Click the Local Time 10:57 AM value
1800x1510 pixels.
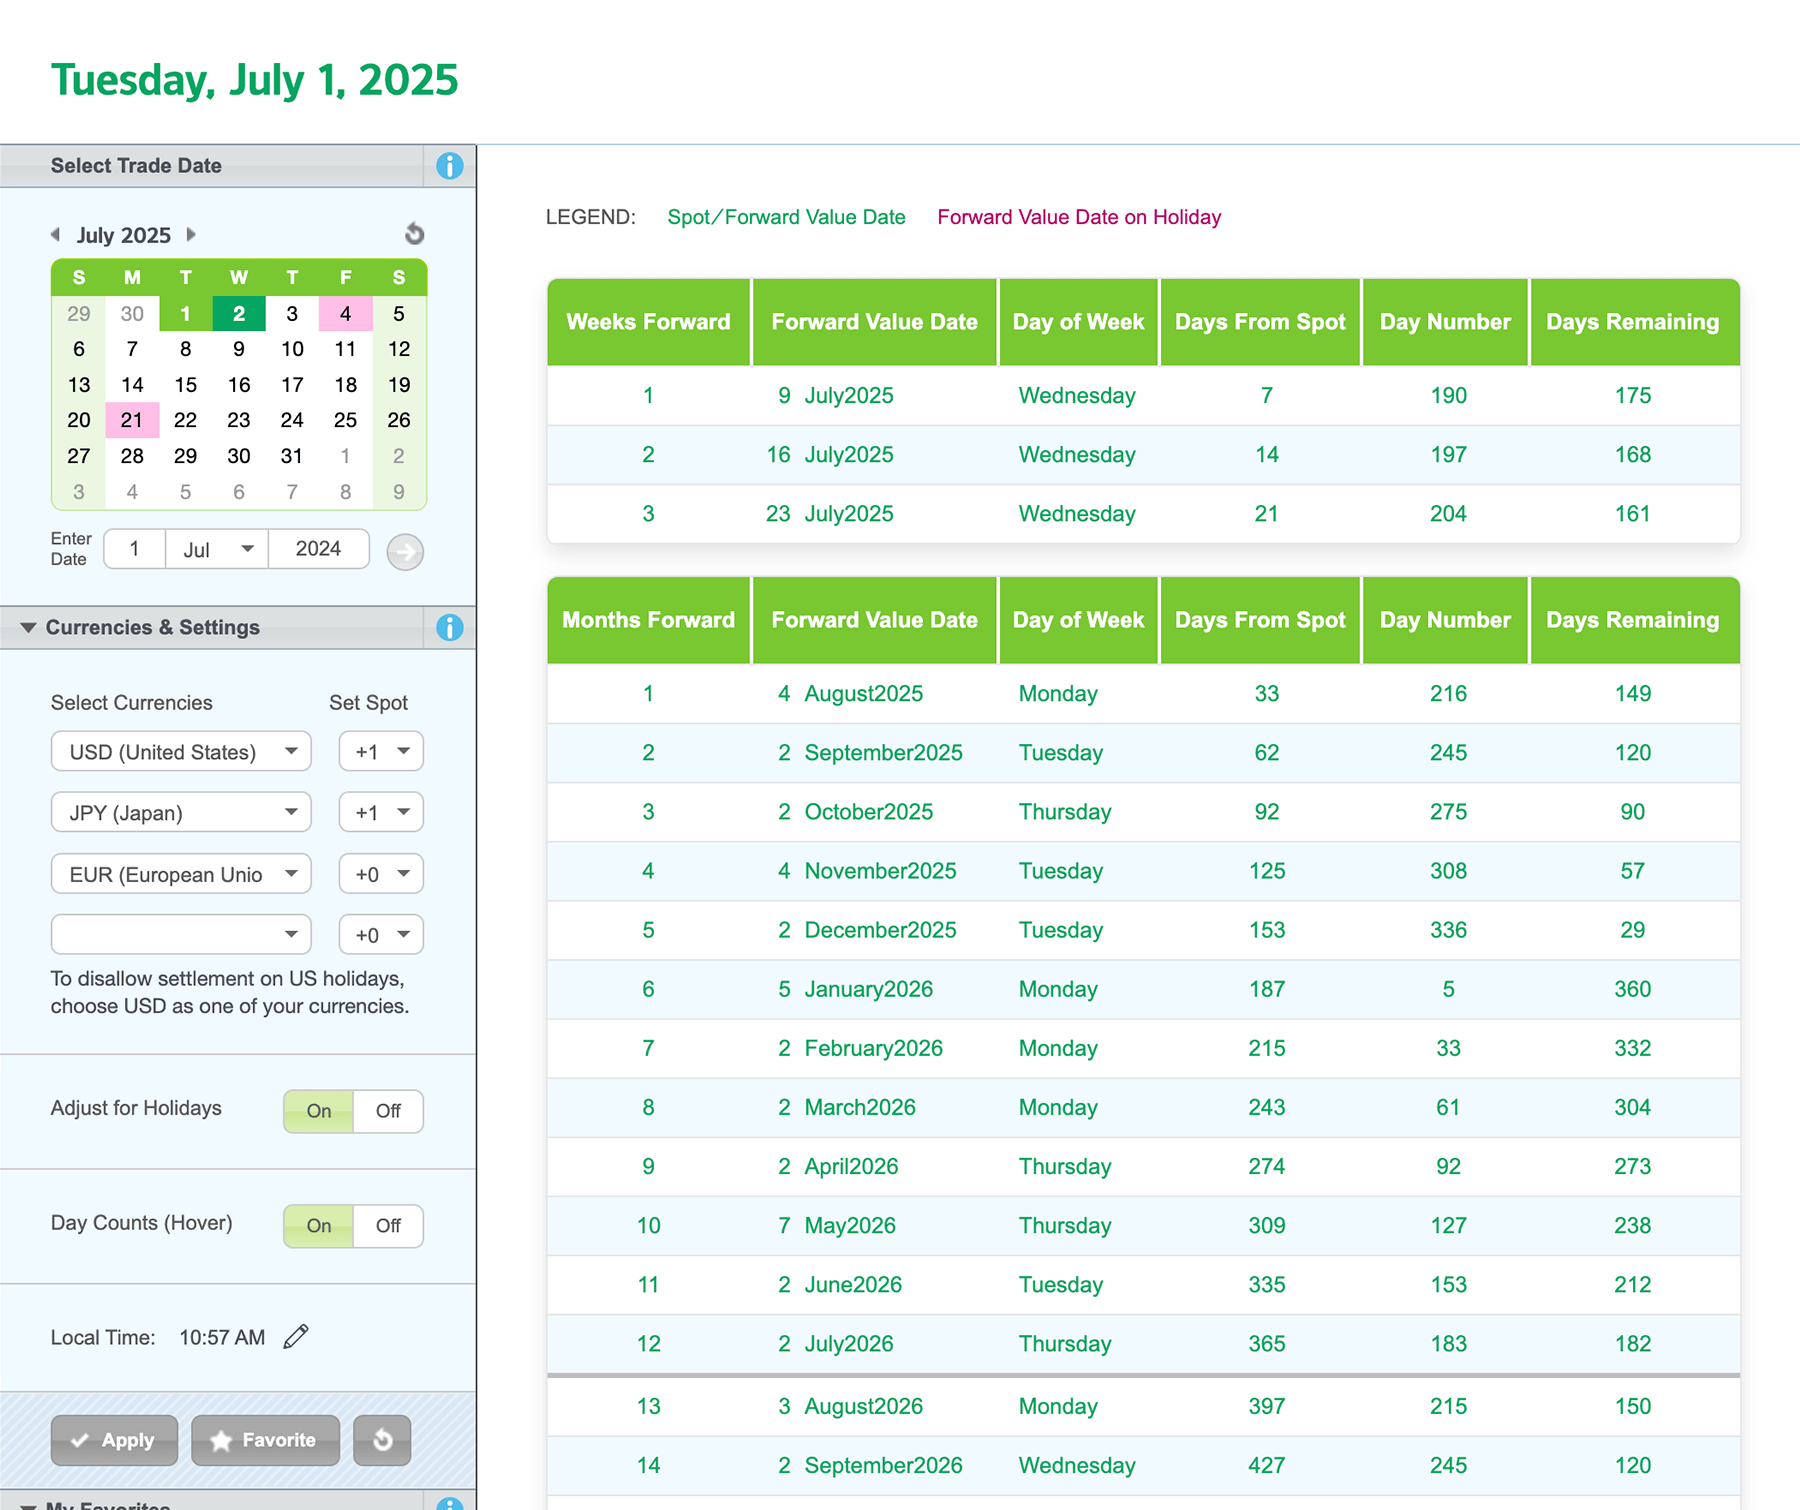[222, 1337]
